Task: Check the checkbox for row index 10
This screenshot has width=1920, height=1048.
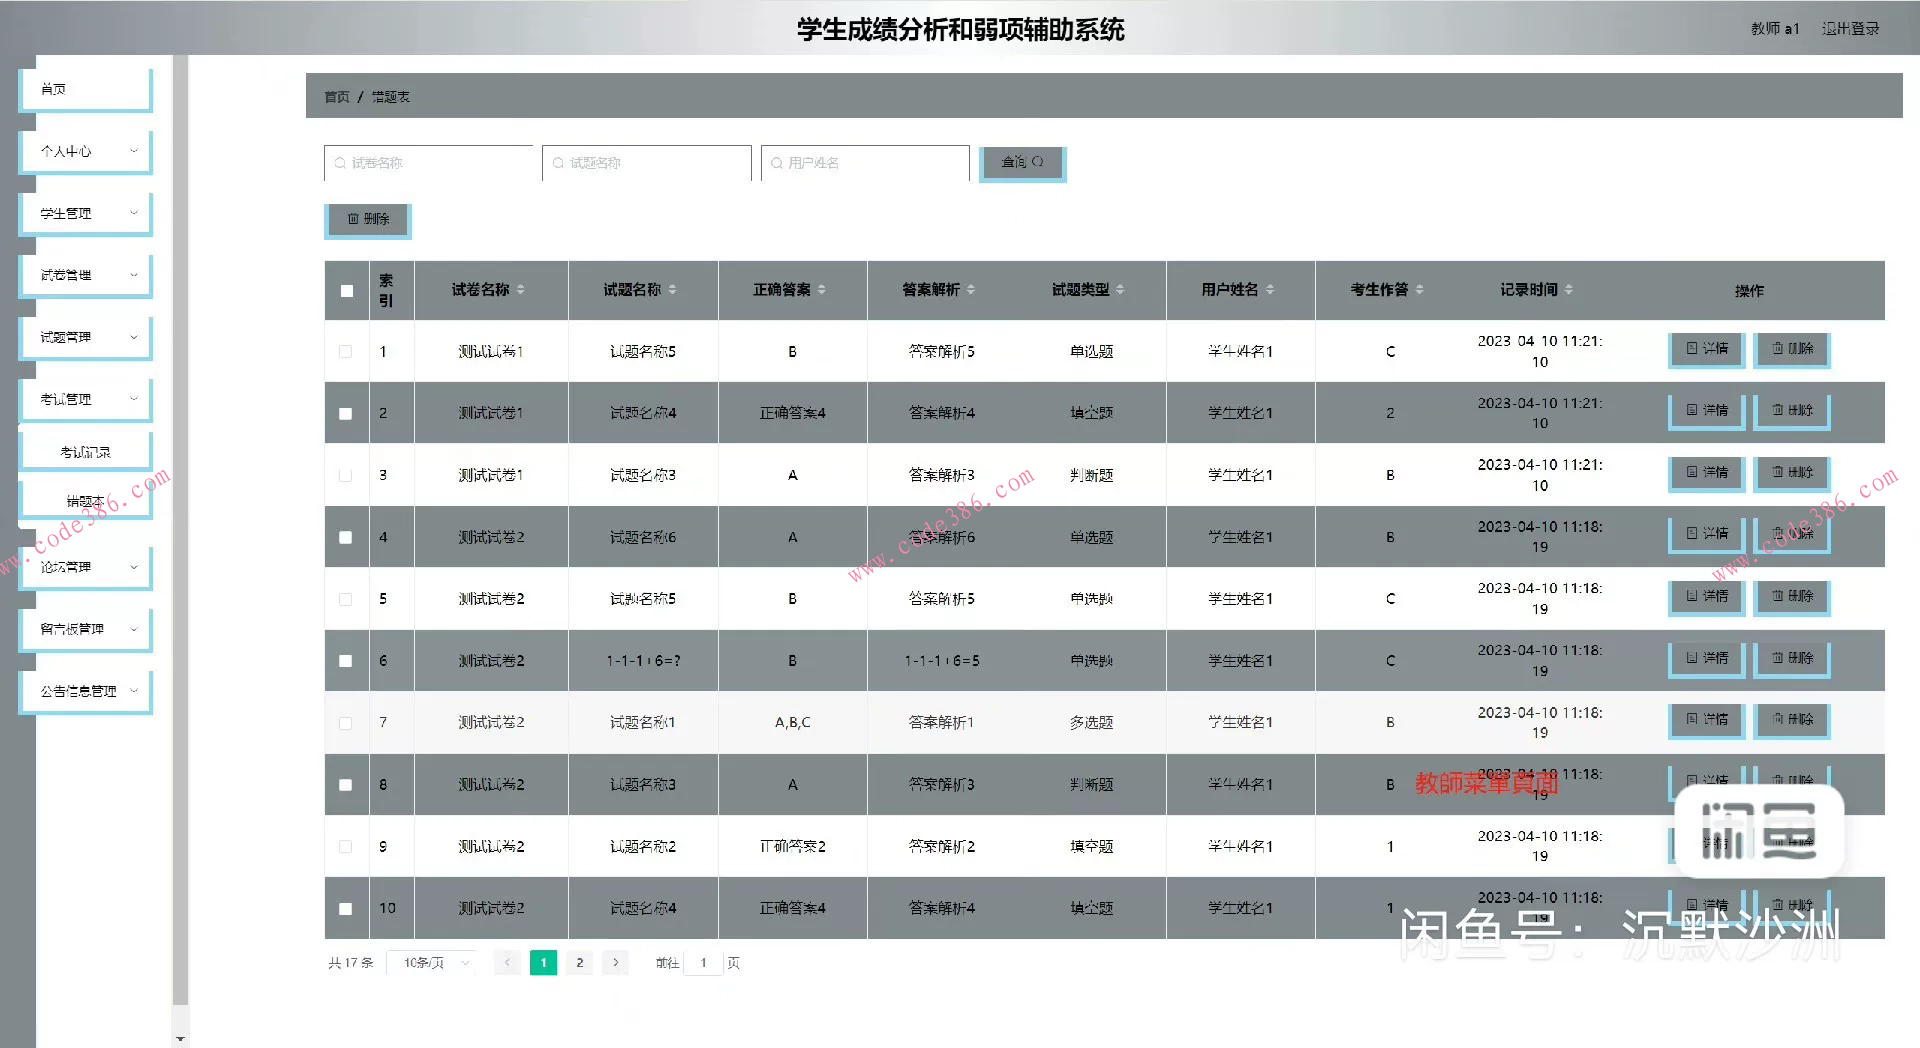Action: pyautogui.click(x=346, y=909)
